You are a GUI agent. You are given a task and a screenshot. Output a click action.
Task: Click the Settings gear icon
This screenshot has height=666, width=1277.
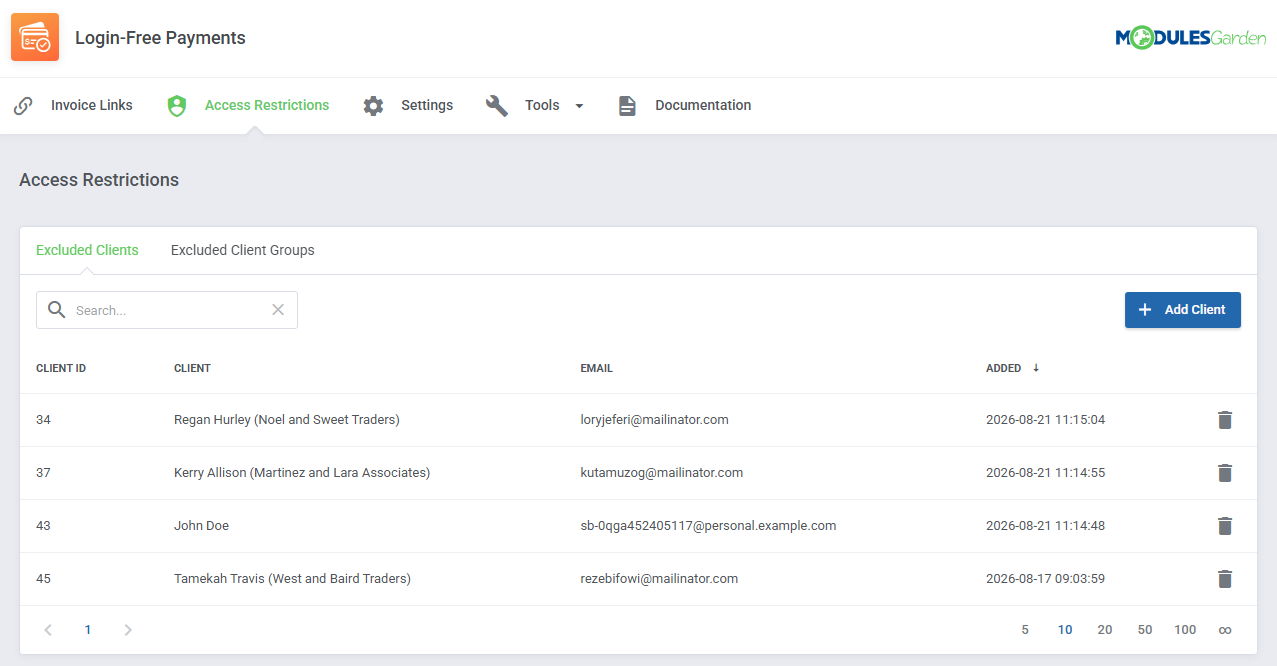[373, 105]
